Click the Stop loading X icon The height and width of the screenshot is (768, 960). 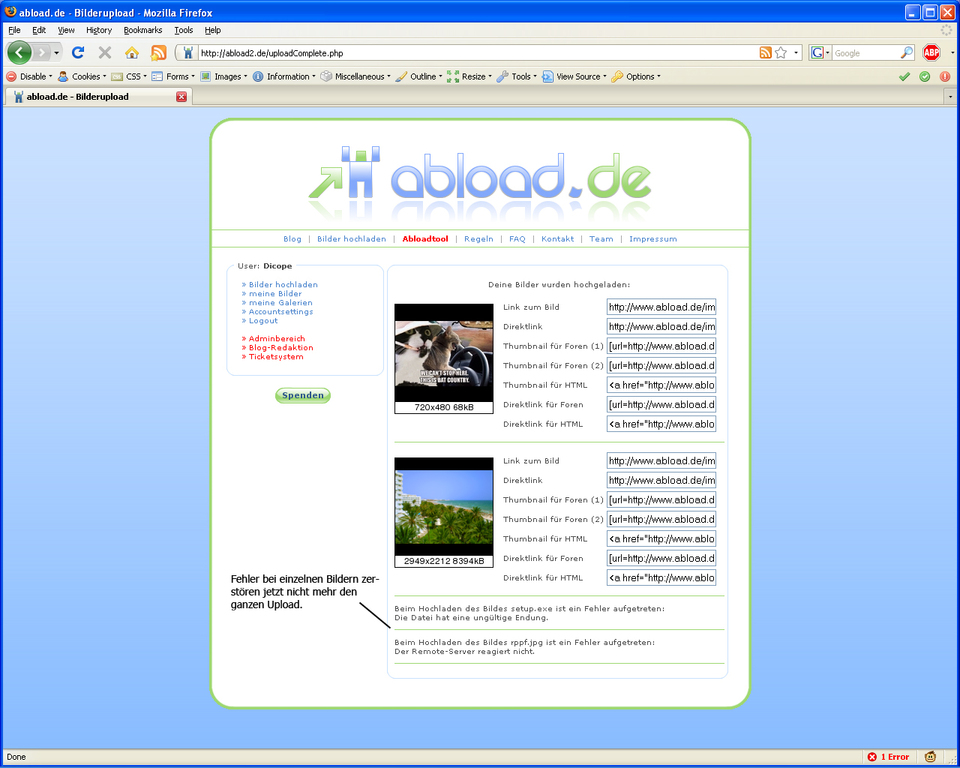[105, 53]
